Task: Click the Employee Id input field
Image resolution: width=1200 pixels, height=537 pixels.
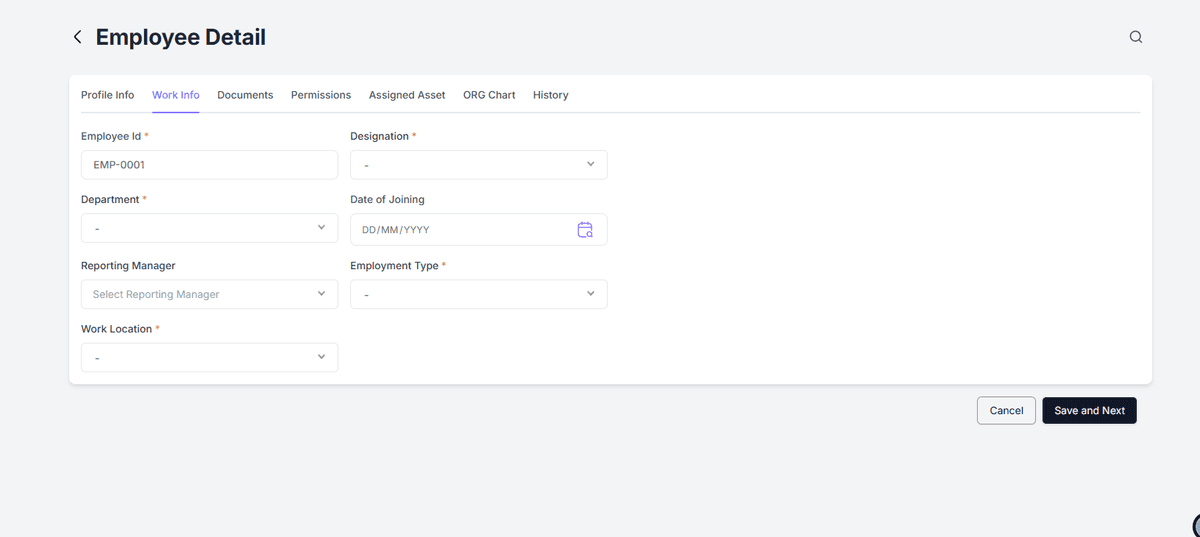Action: [209, 165]
